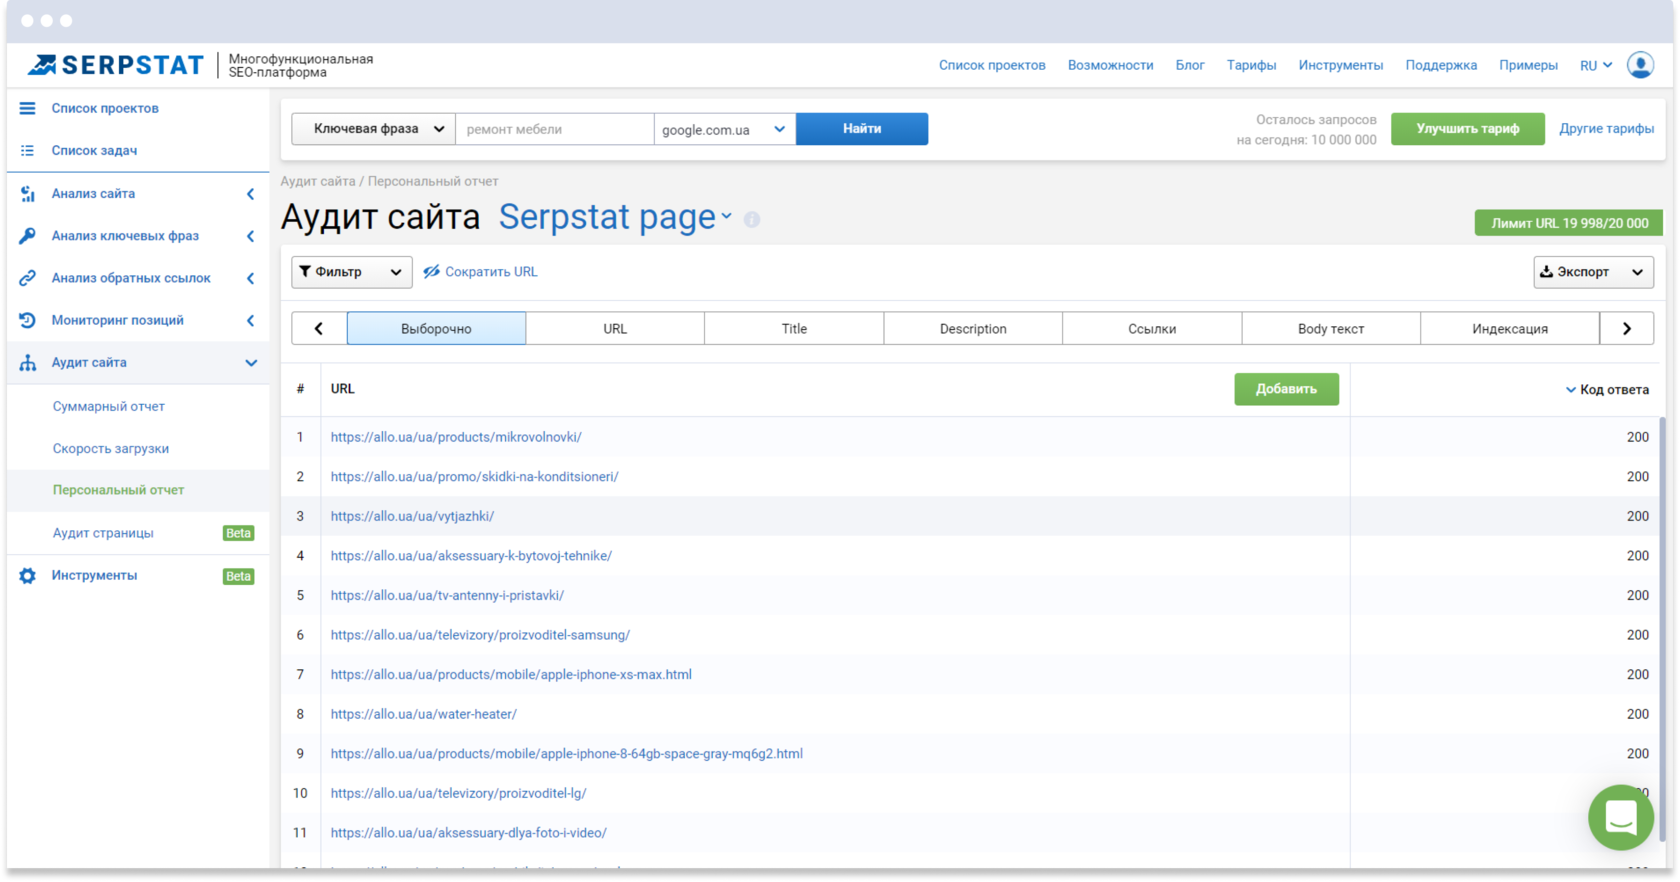The image size is (1680, 882).
Task: Open Блог in top navigation
Action: pos(1190,65)
